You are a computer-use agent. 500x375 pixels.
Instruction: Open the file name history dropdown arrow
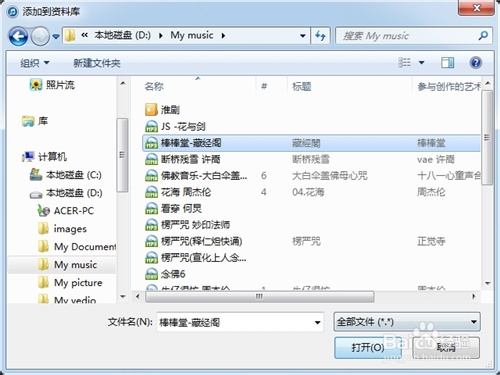(318, 322)
